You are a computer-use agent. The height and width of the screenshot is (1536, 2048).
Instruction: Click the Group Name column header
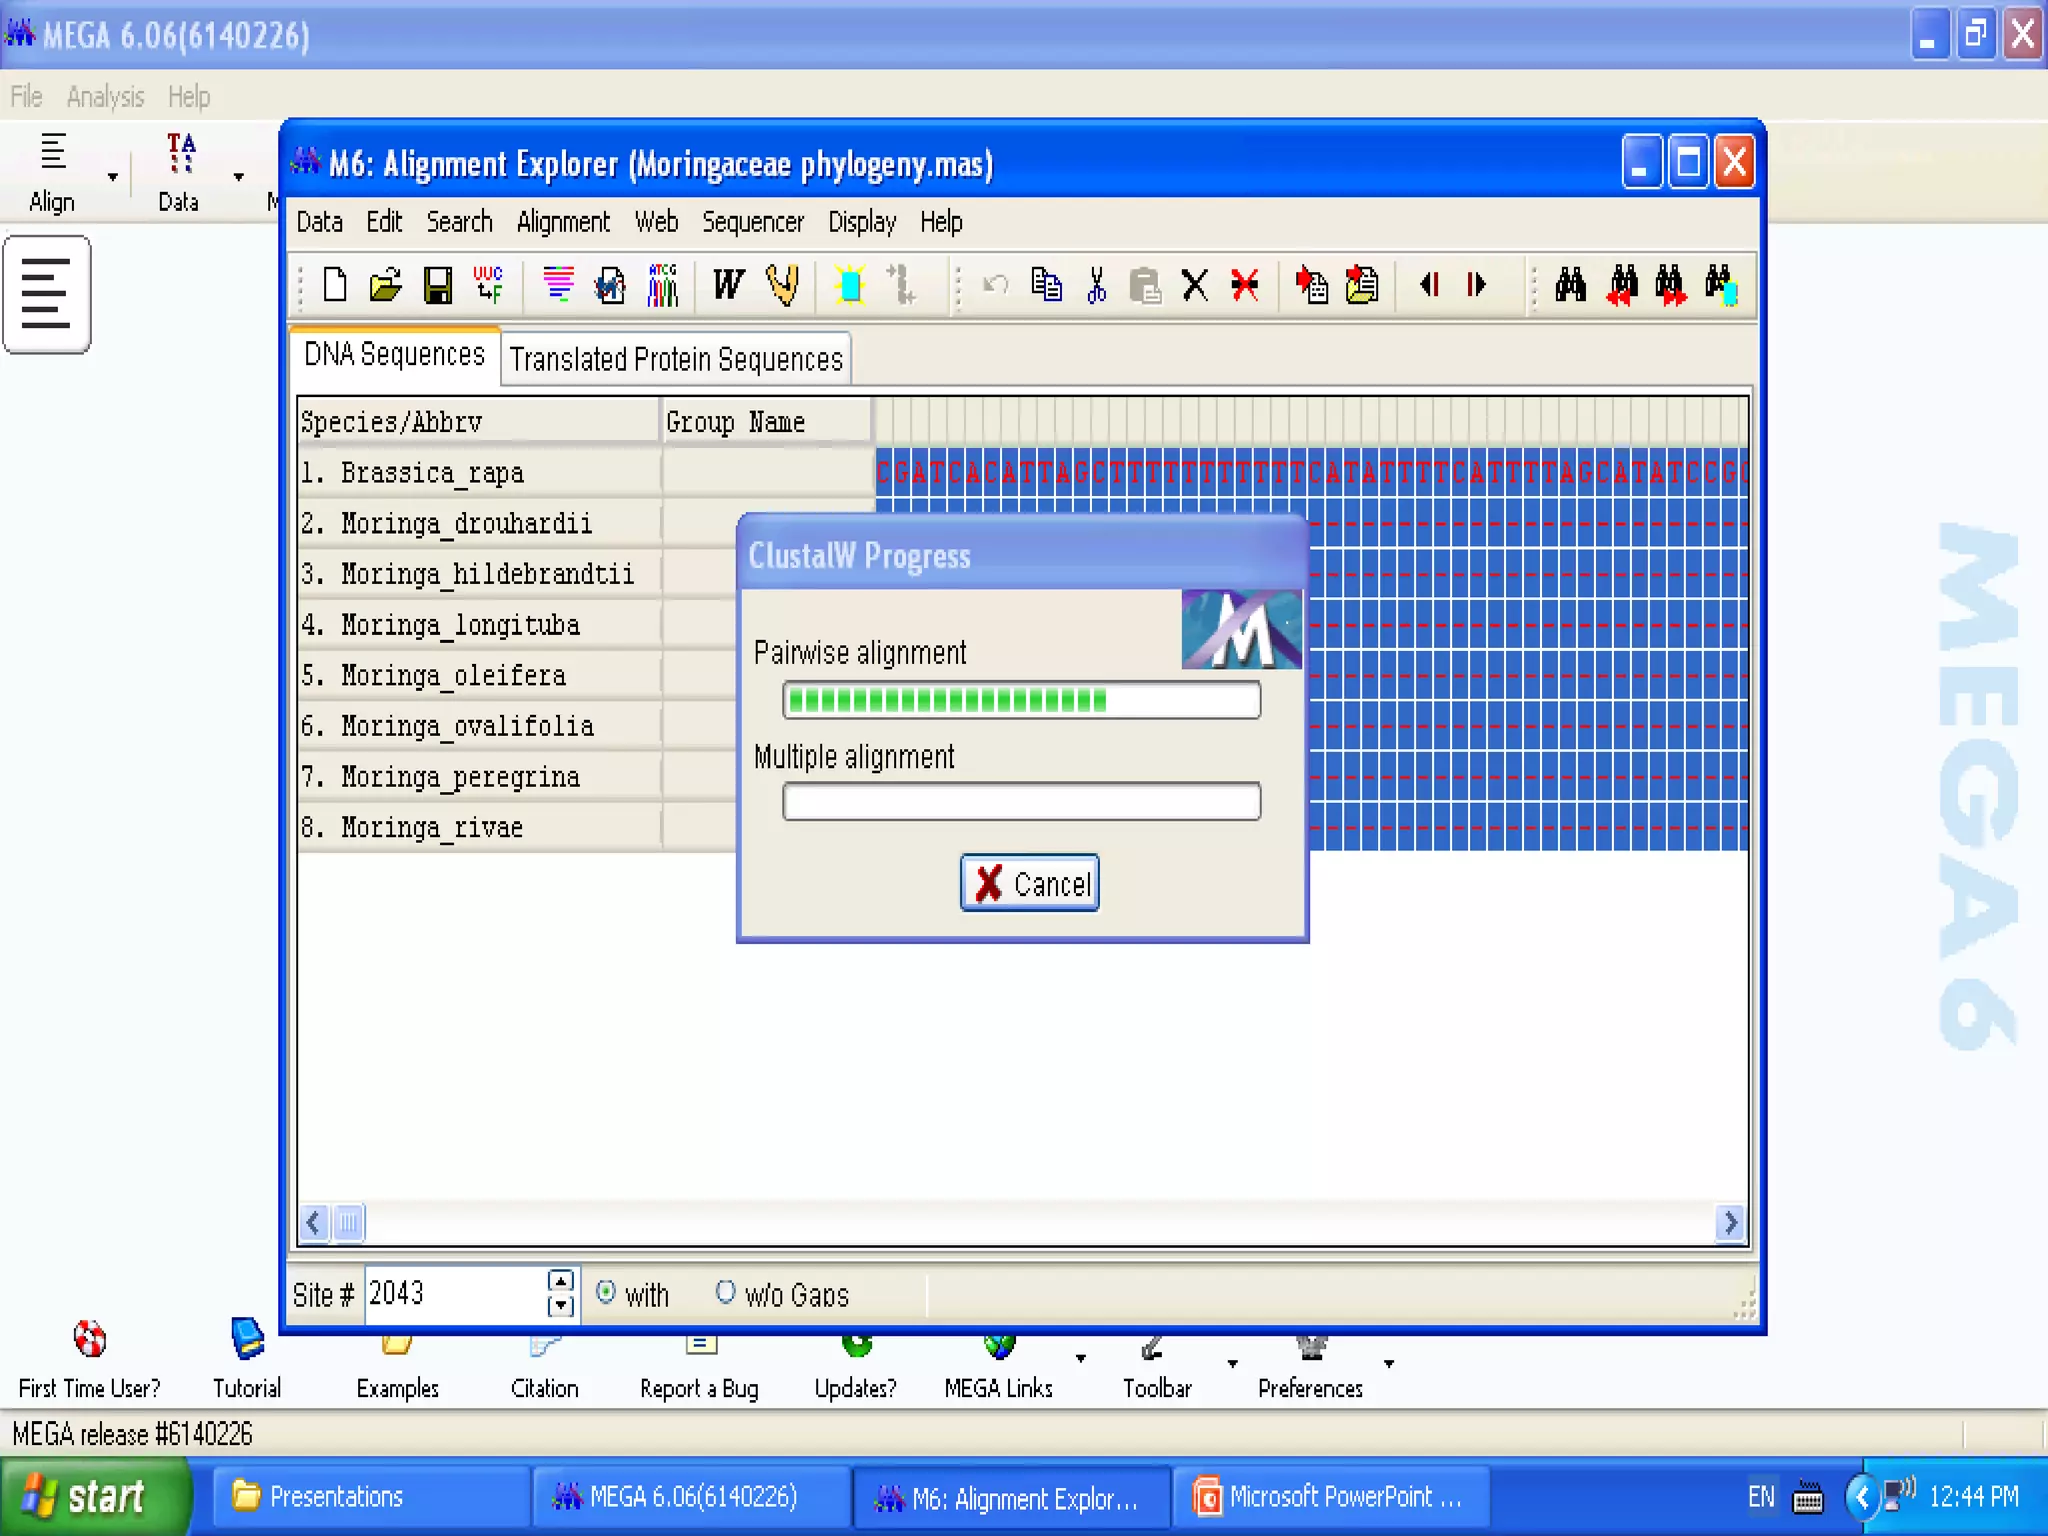pyautogui.click(x=766, y=421)
